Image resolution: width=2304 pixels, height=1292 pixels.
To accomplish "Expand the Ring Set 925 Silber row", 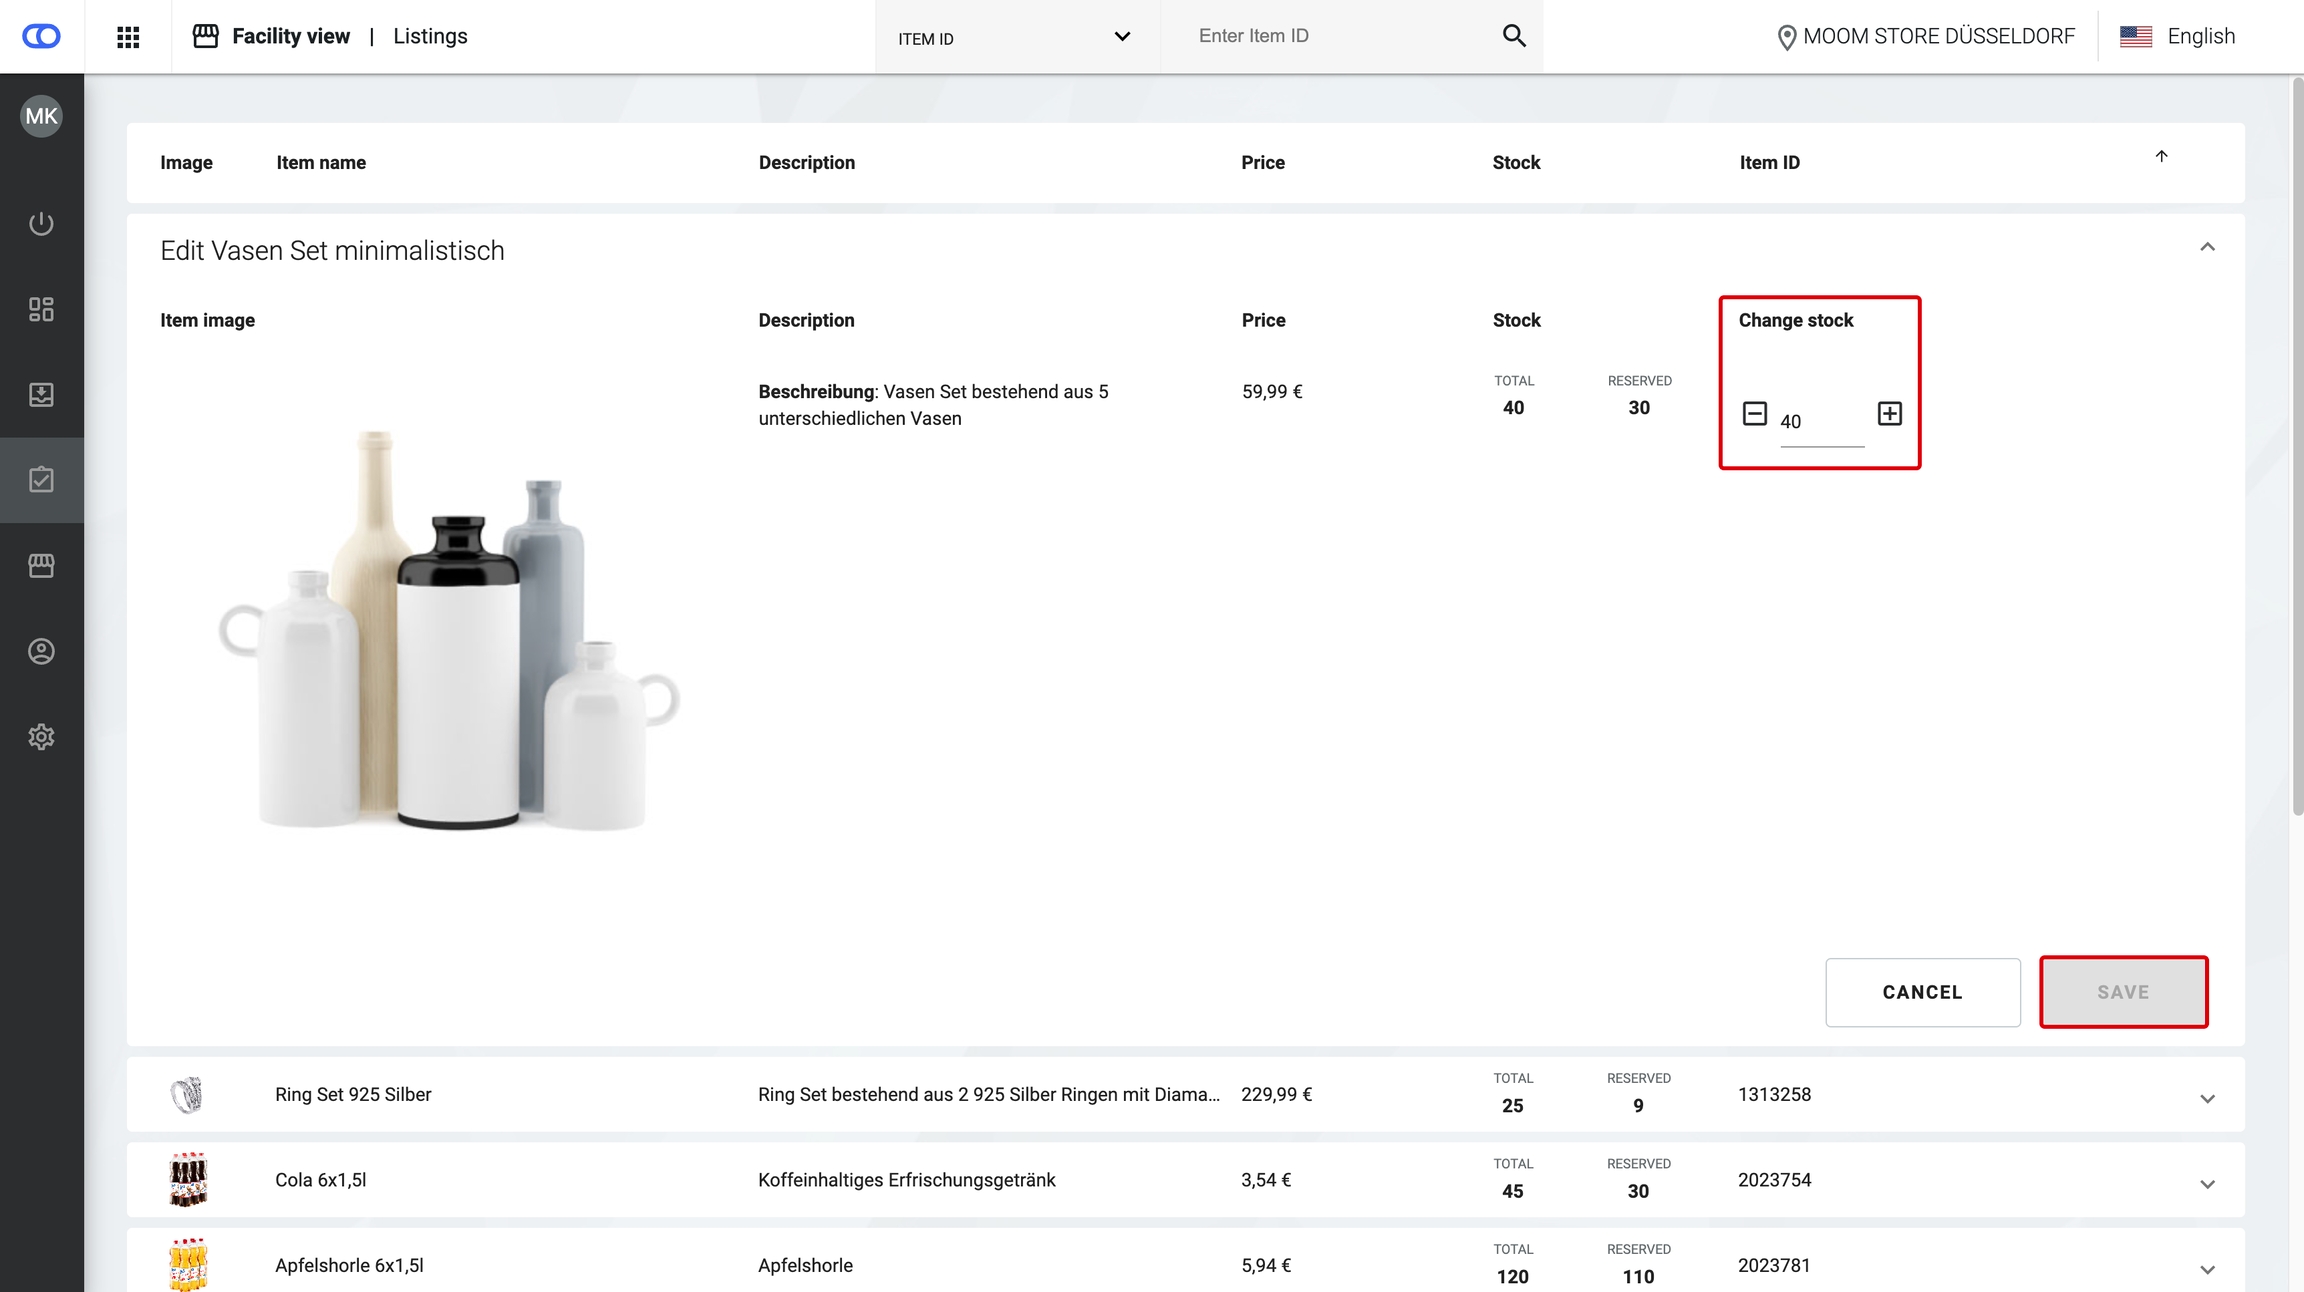I will [x=2207, y=1098].
